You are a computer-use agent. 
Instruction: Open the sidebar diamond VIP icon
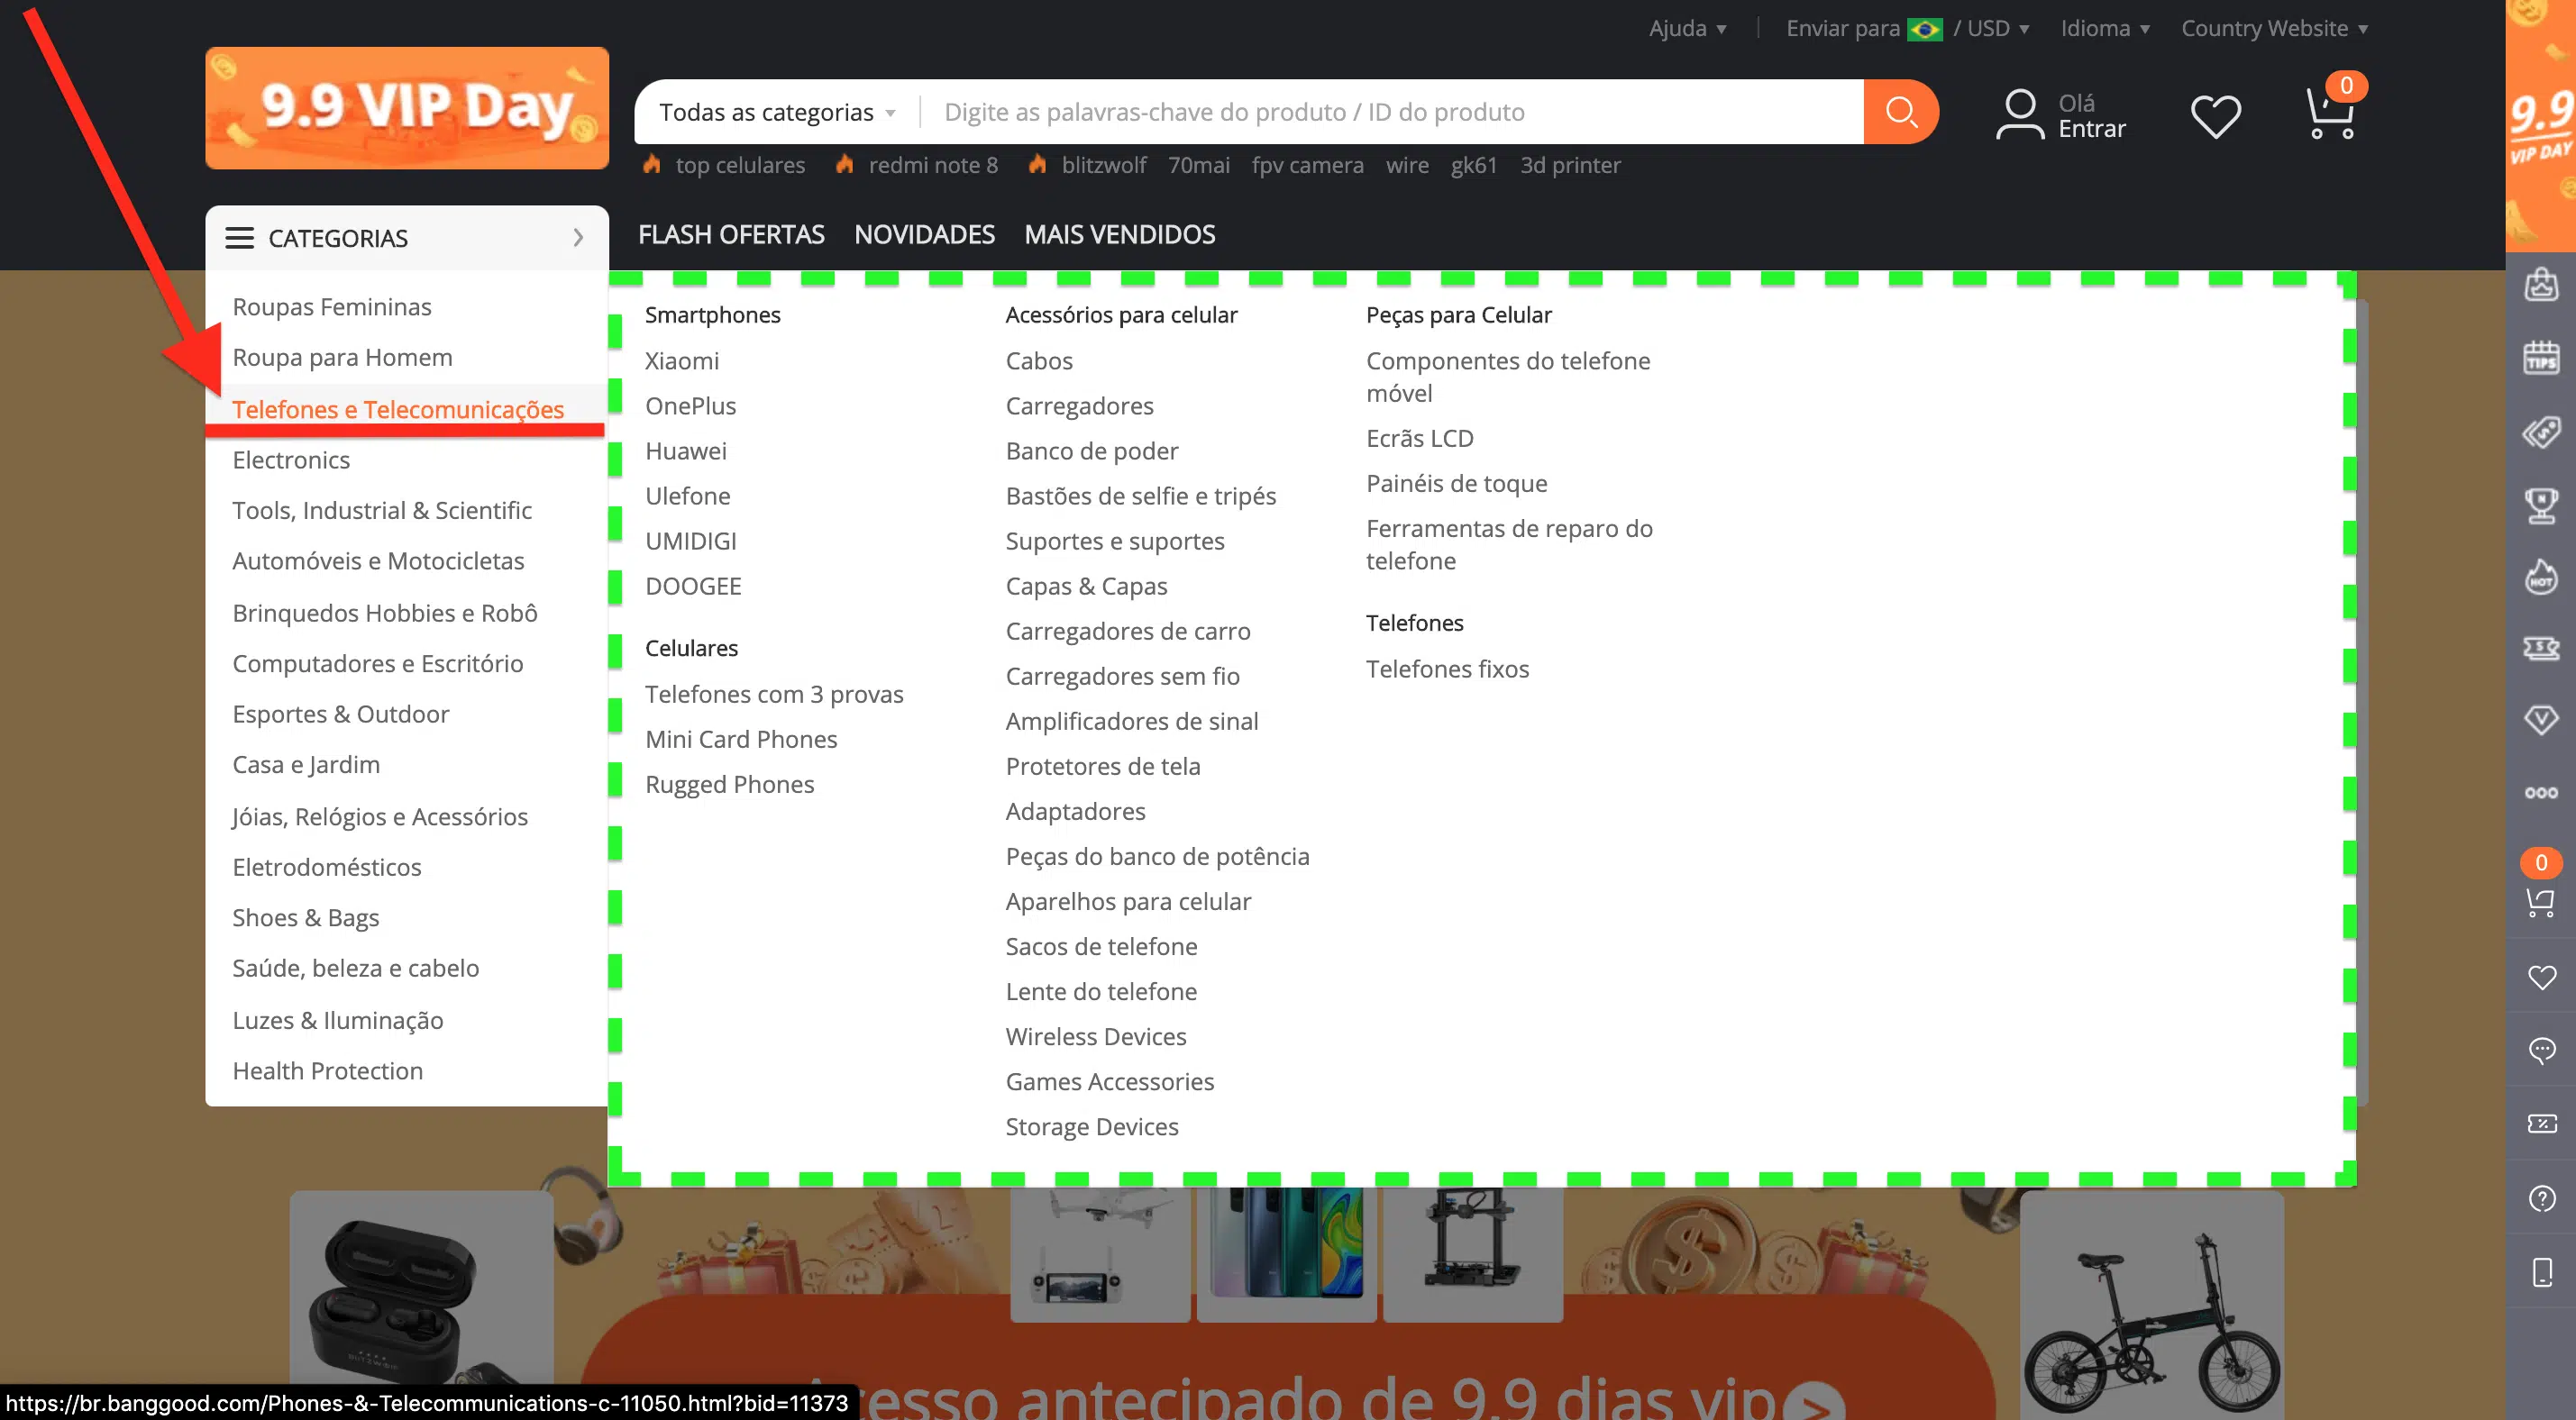2541,720
